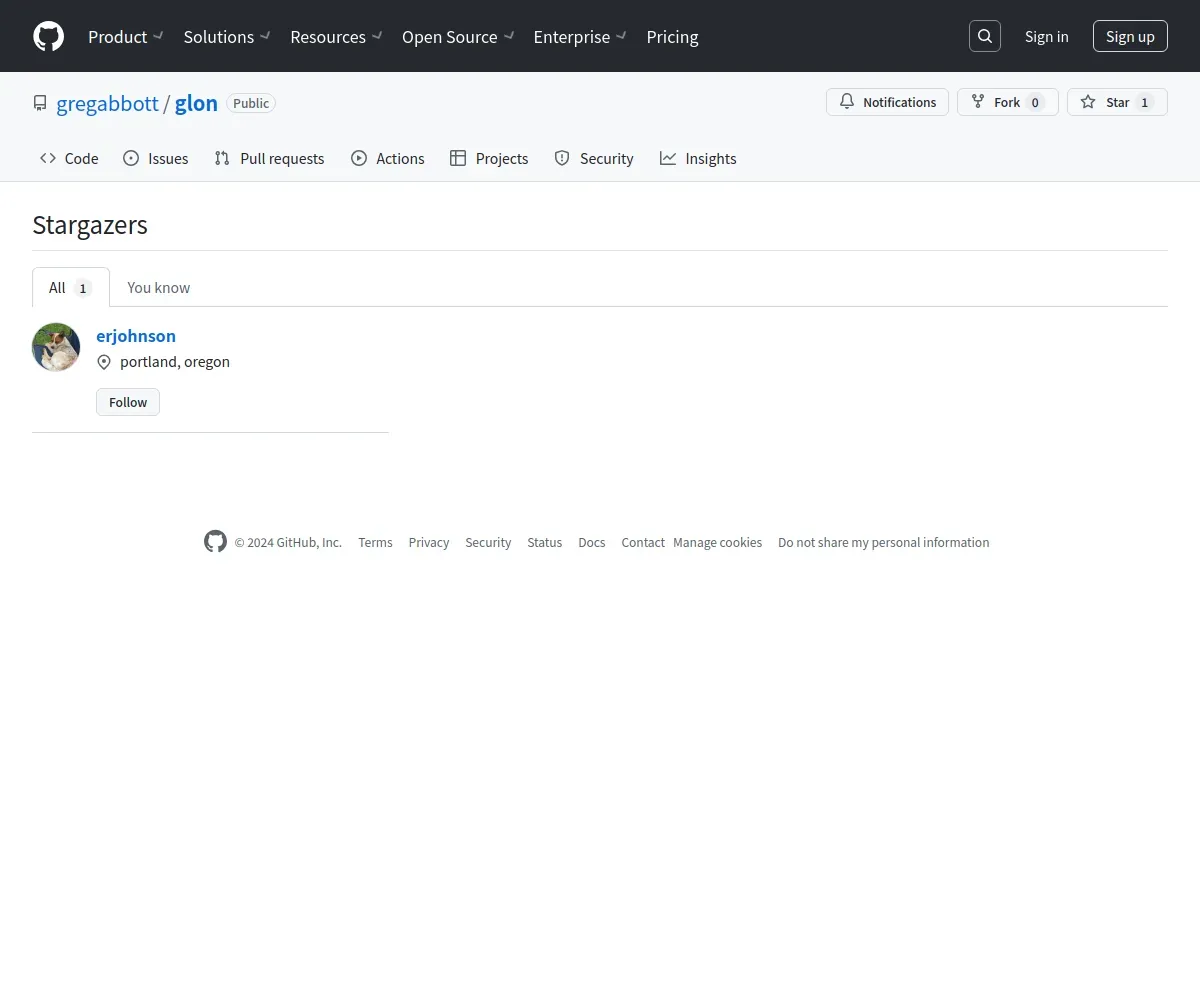The image size is (1200, 1000).
Task: Click the Public label badge
Action: [251, 103]
